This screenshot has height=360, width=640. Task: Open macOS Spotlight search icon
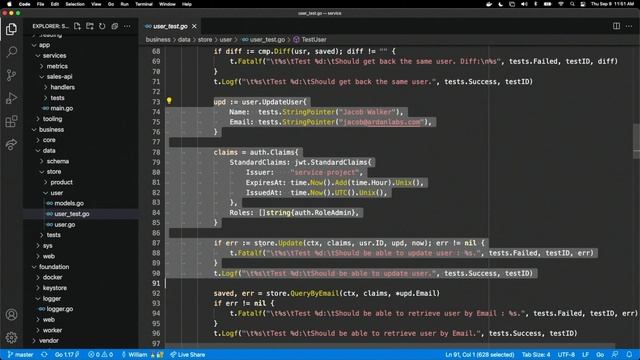572,4
